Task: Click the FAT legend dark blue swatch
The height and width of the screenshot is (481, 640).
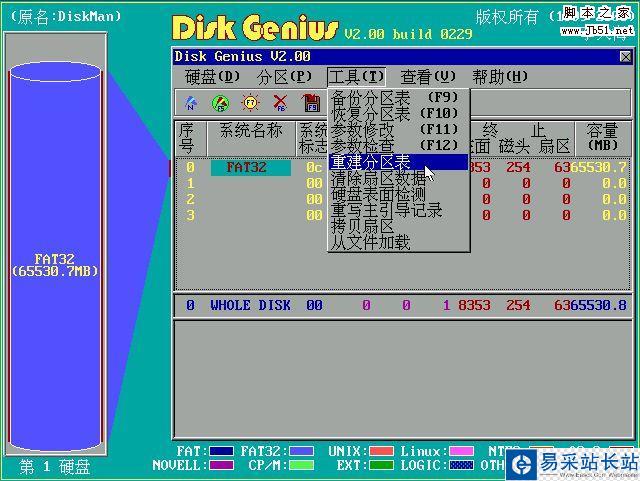Action: pyautogui.click(x=221, y=451)
